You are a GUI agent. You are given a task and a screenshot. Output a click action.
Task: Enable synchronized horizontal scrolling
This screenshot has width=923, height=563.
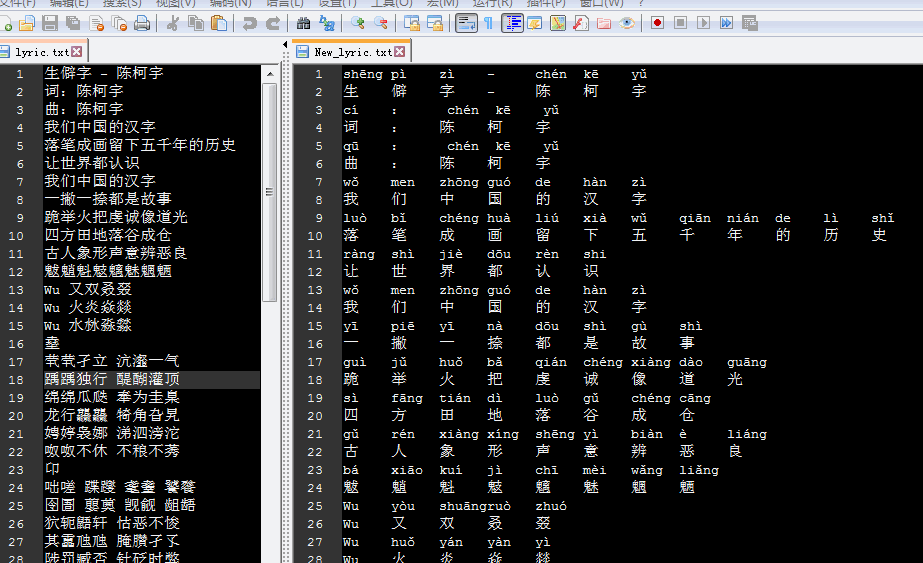(x=434, y=24)
